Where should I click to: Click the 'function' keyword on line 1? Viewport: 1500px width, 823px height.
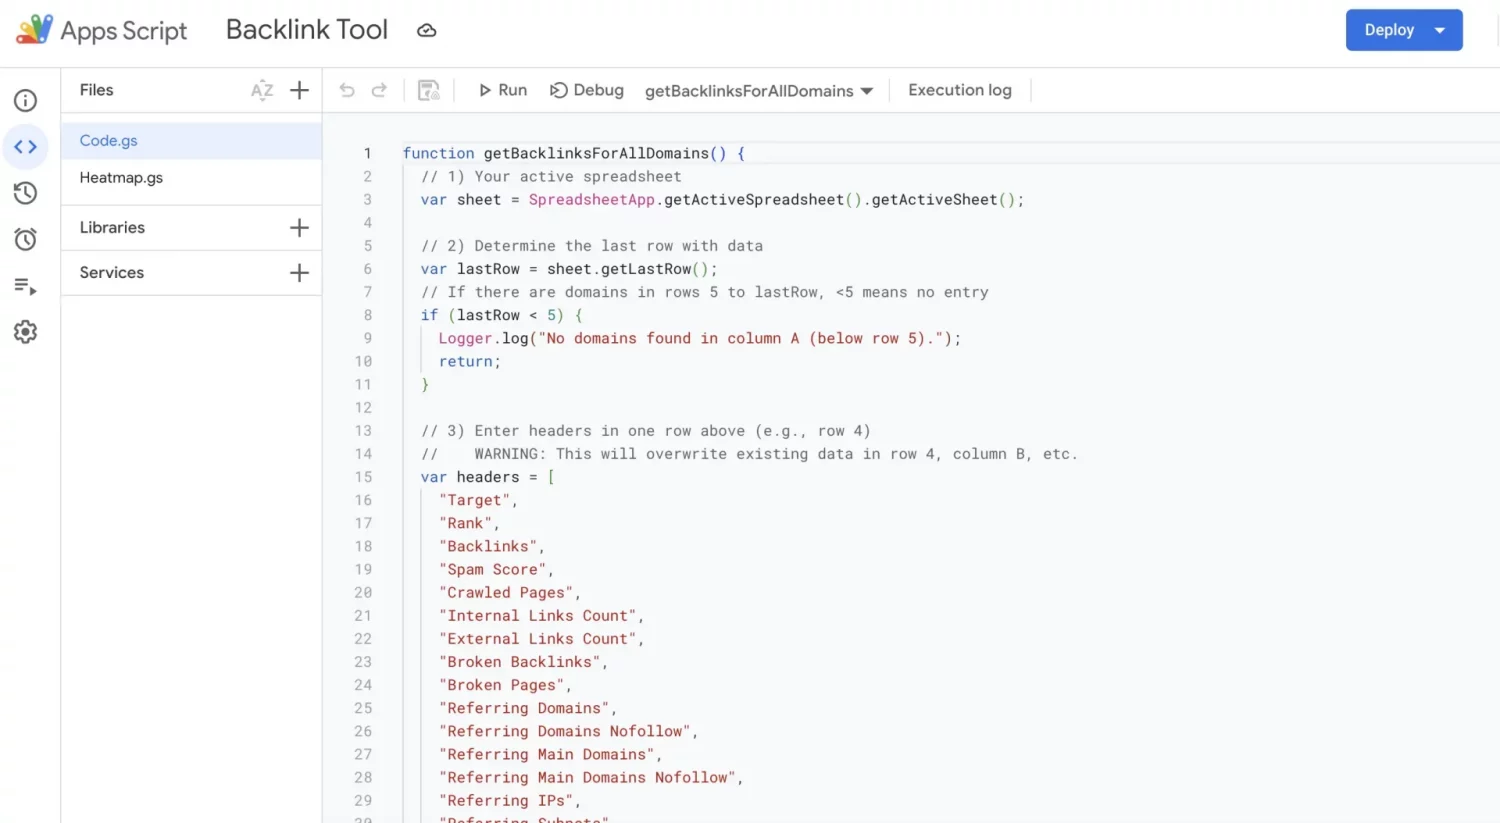(438, 154)
